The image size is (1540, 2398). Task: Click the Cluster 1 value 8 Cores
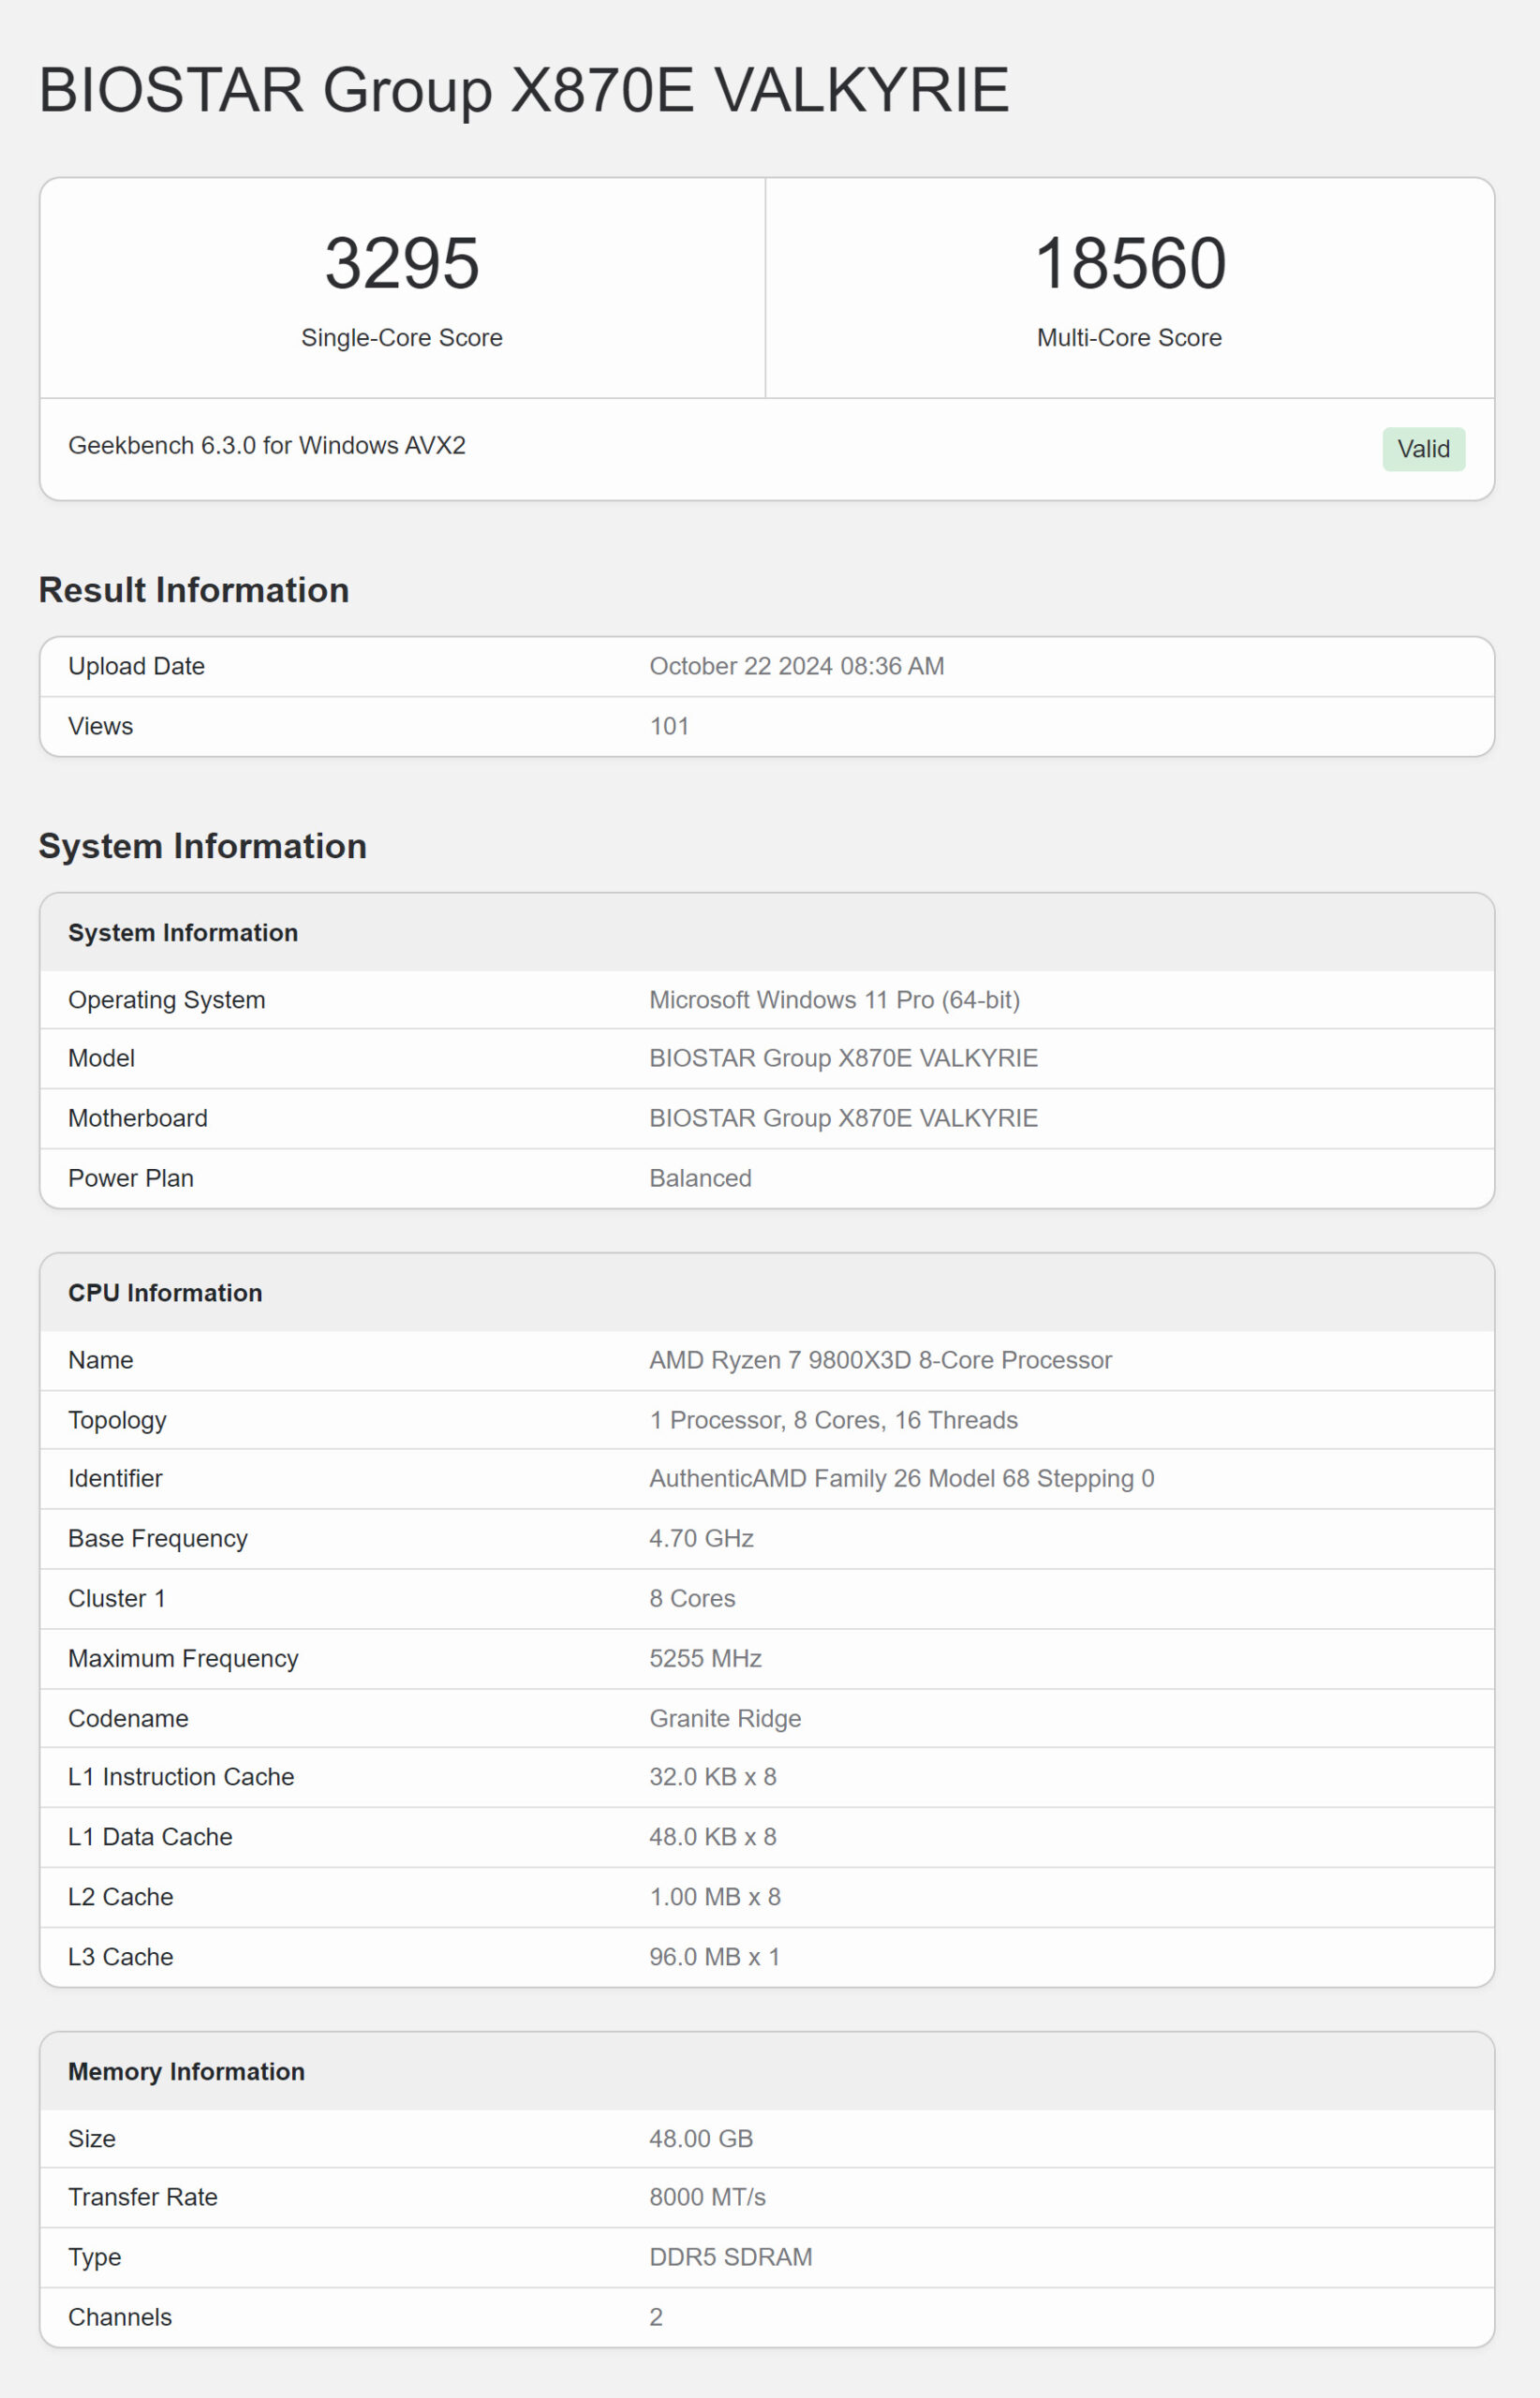click(692, 1598)
